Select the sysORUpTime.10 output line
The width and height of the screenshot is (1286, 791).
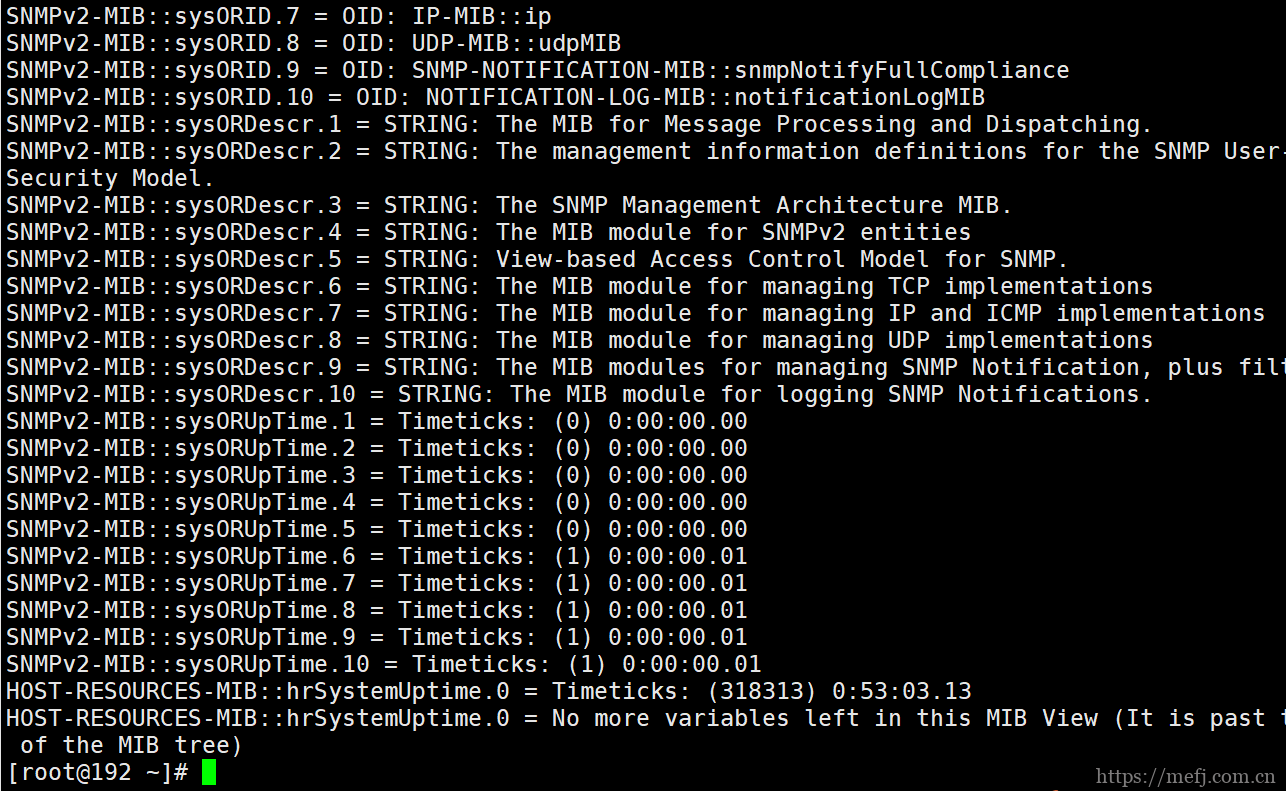pyautogui.click(x=383, y=664)
